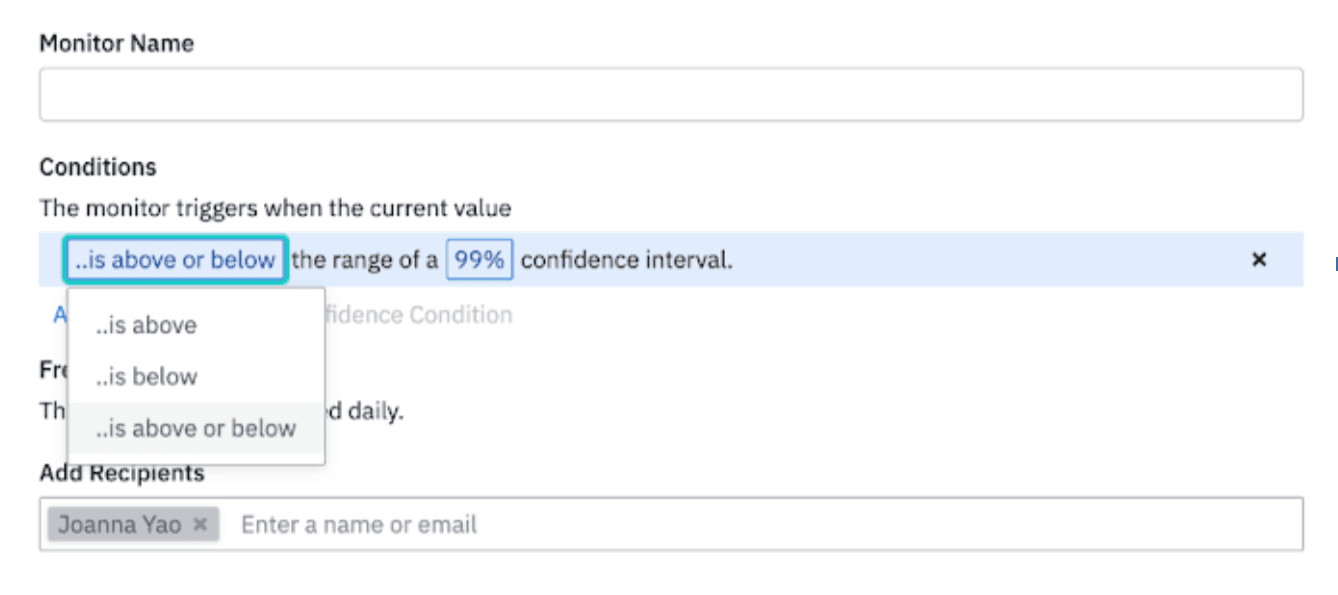
Task: Click the partially hidden Frequency heading
Action: point(53,369)
